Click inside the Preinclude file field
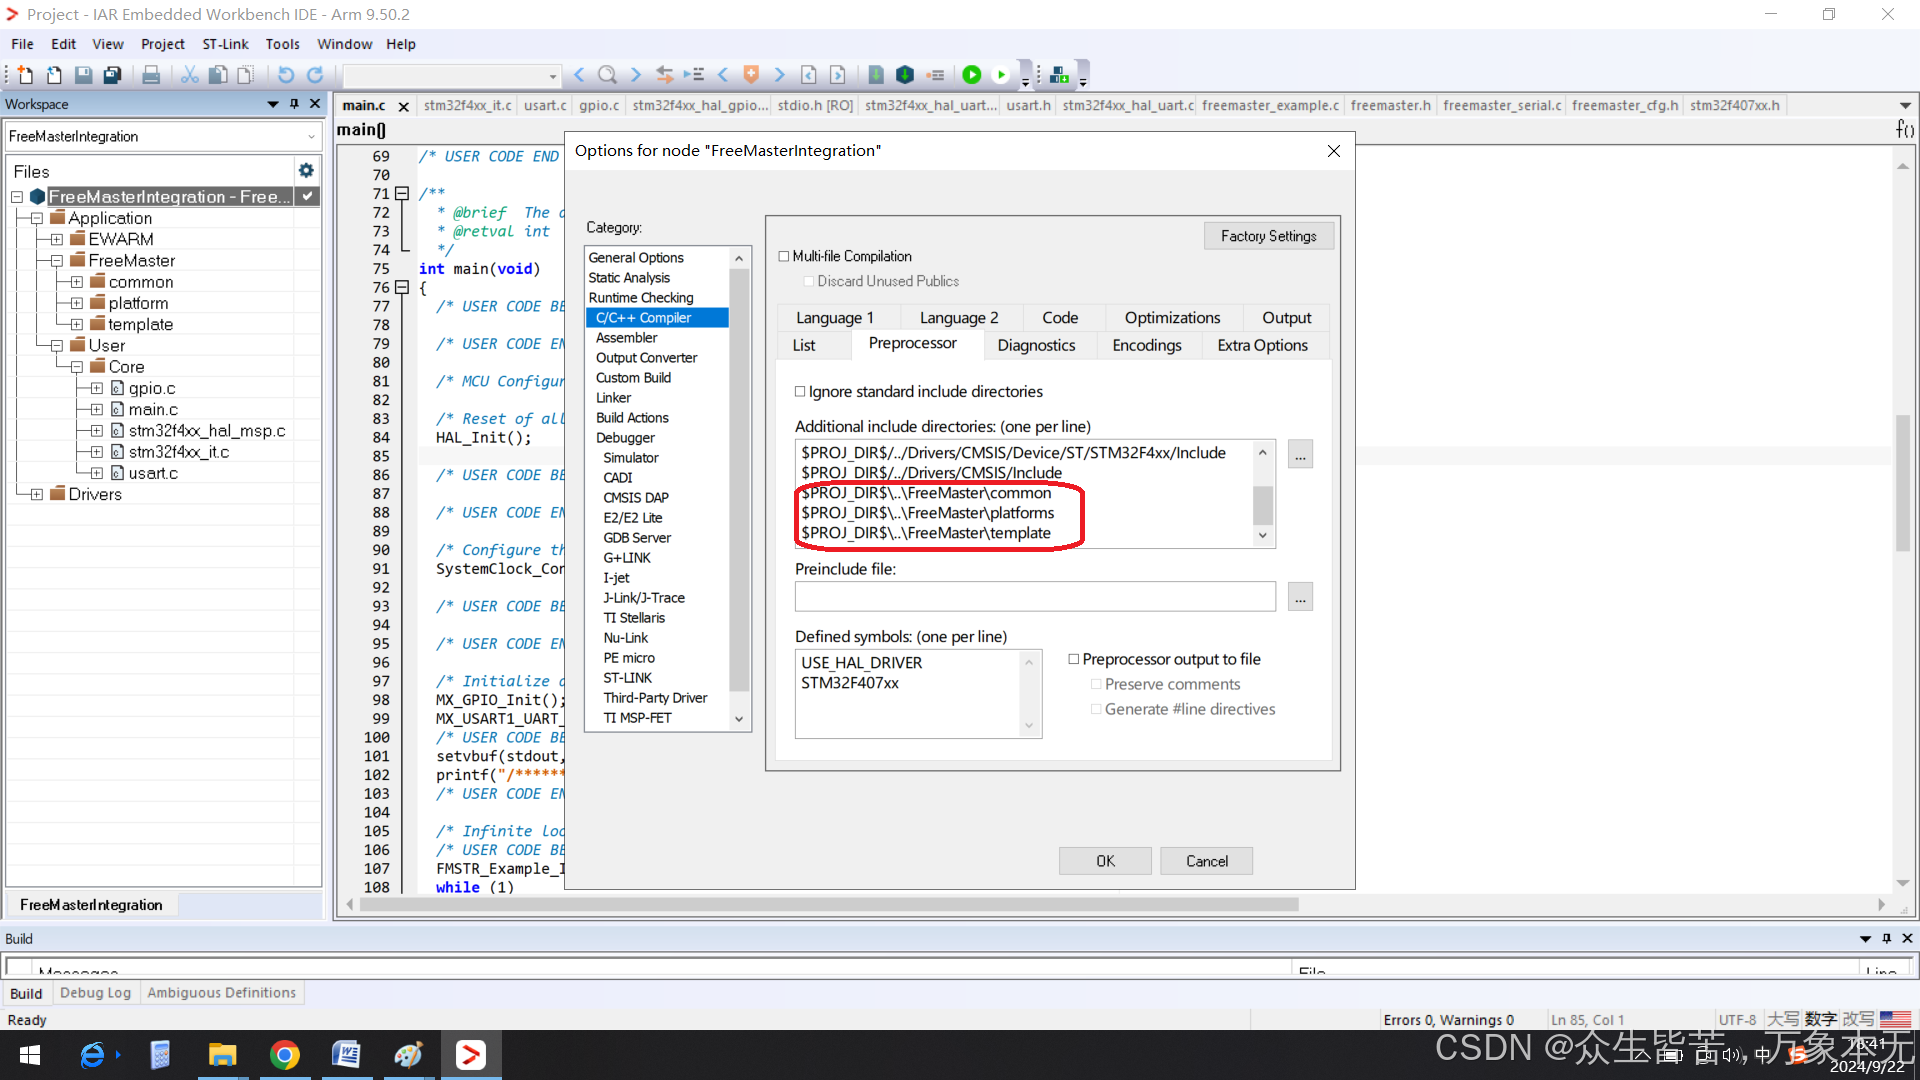1920x1080 pixels. (1035, 596)
